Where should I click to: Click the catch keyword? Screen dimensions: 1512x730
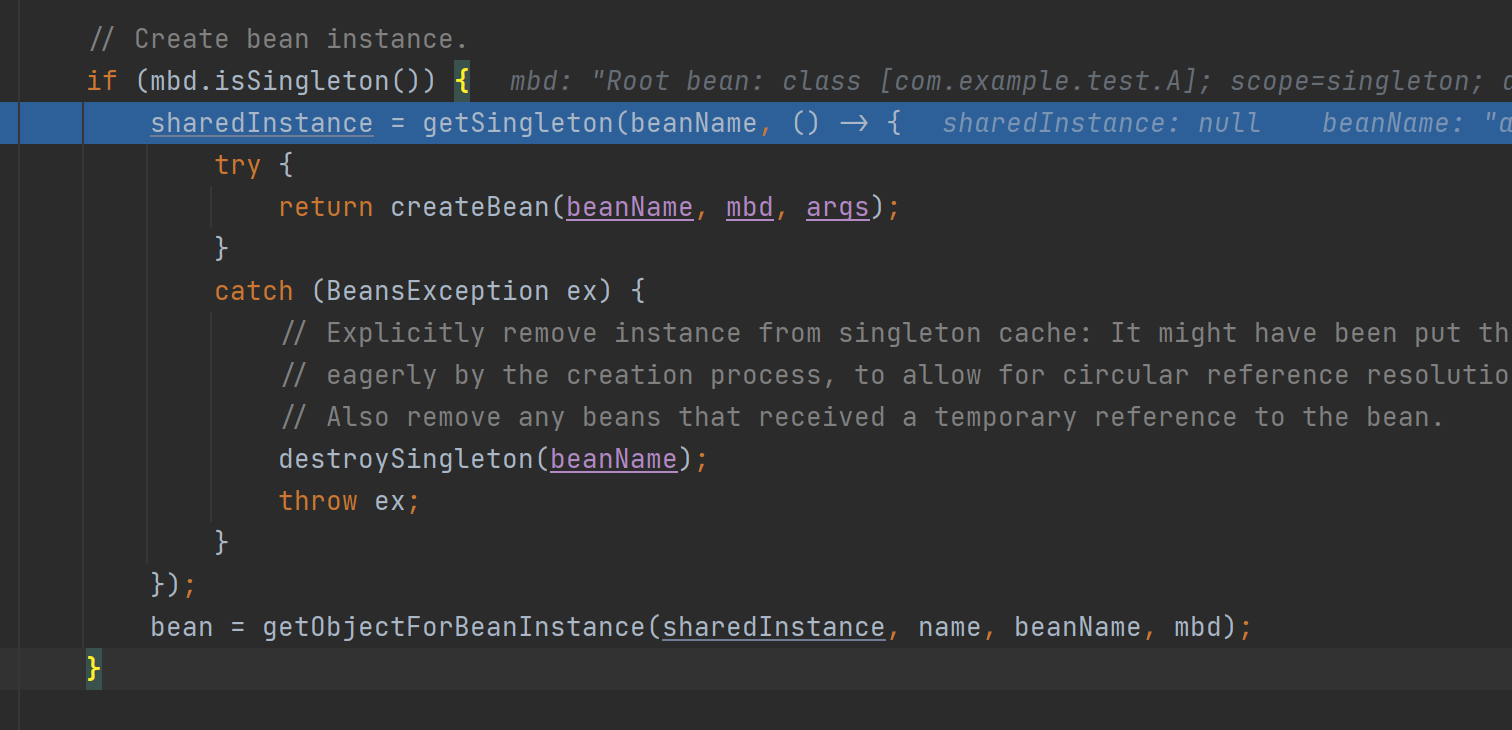(x=254, y=291)
